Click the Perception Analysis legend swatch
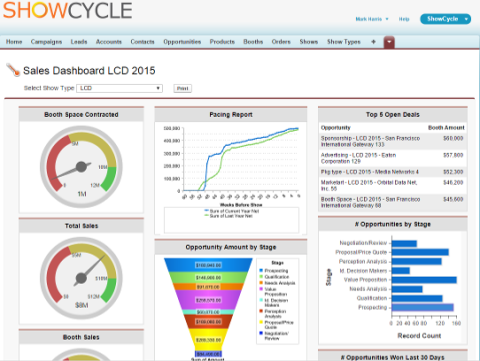The image size is (480, 361). [261, 311]
